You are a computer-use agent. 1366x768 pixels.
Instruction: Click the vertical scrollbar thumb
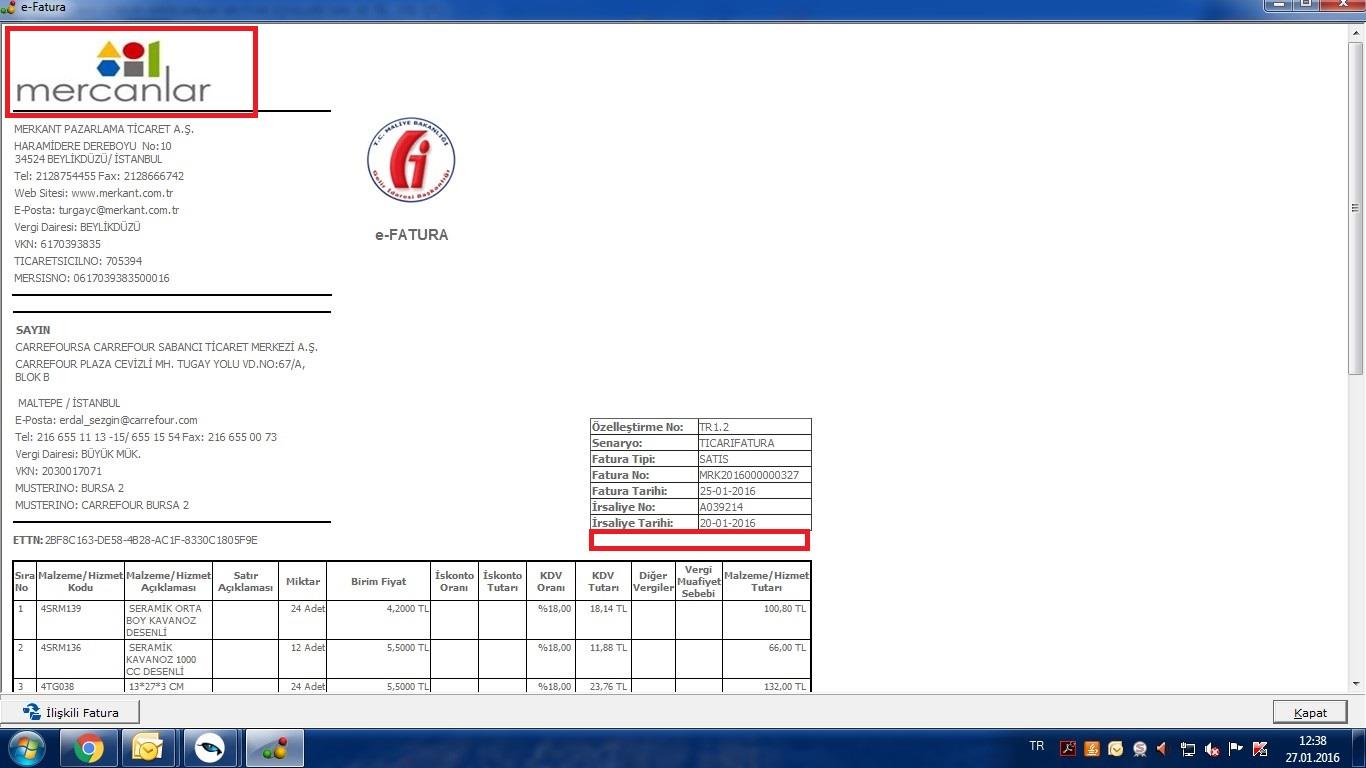click(x=1357, y=207)
